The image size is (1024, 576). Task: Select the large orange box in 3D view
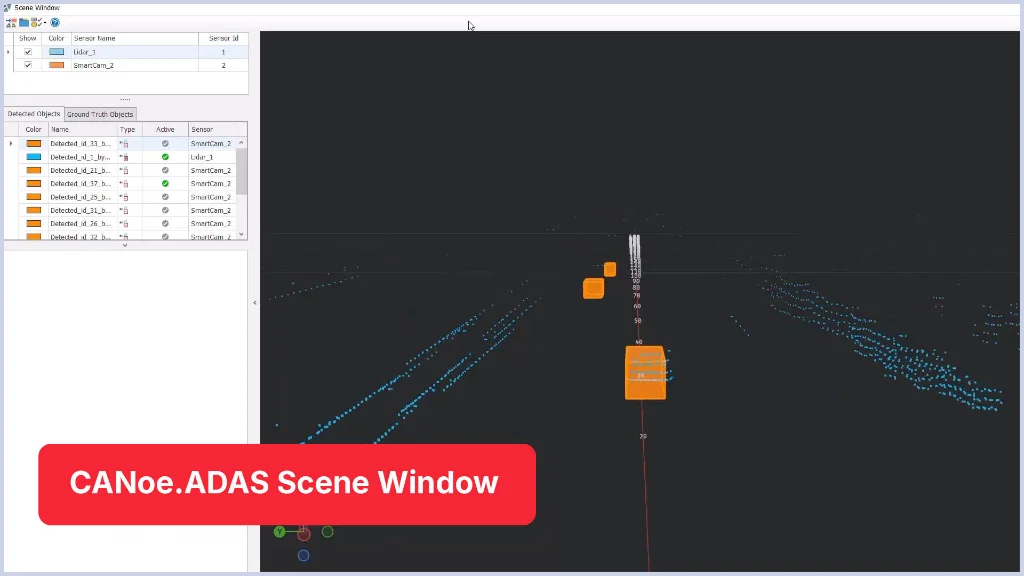coord(645,373)
